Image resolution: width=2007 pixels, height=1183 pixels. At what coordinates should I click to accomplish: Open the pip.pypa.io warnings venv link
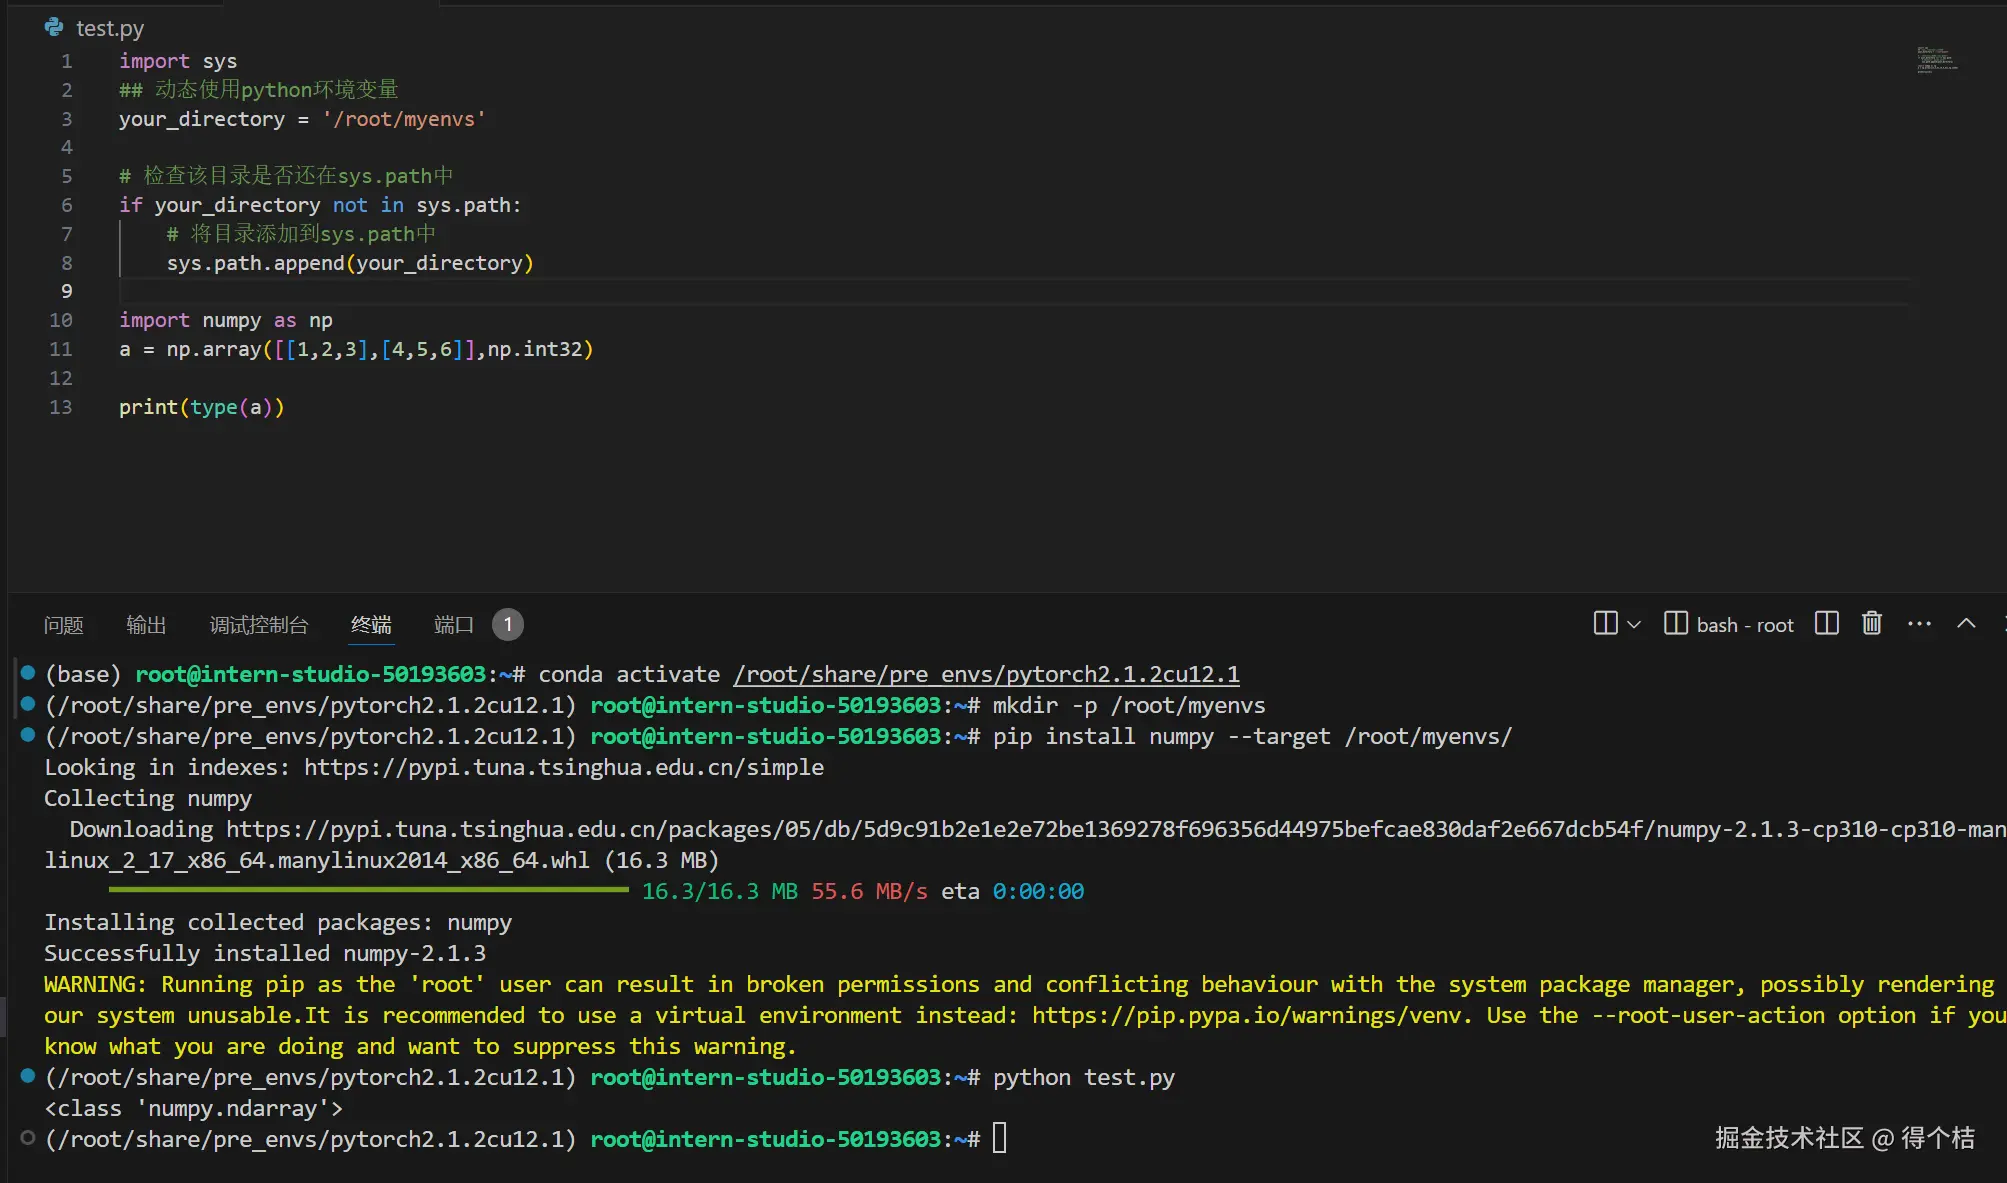1250,1016
